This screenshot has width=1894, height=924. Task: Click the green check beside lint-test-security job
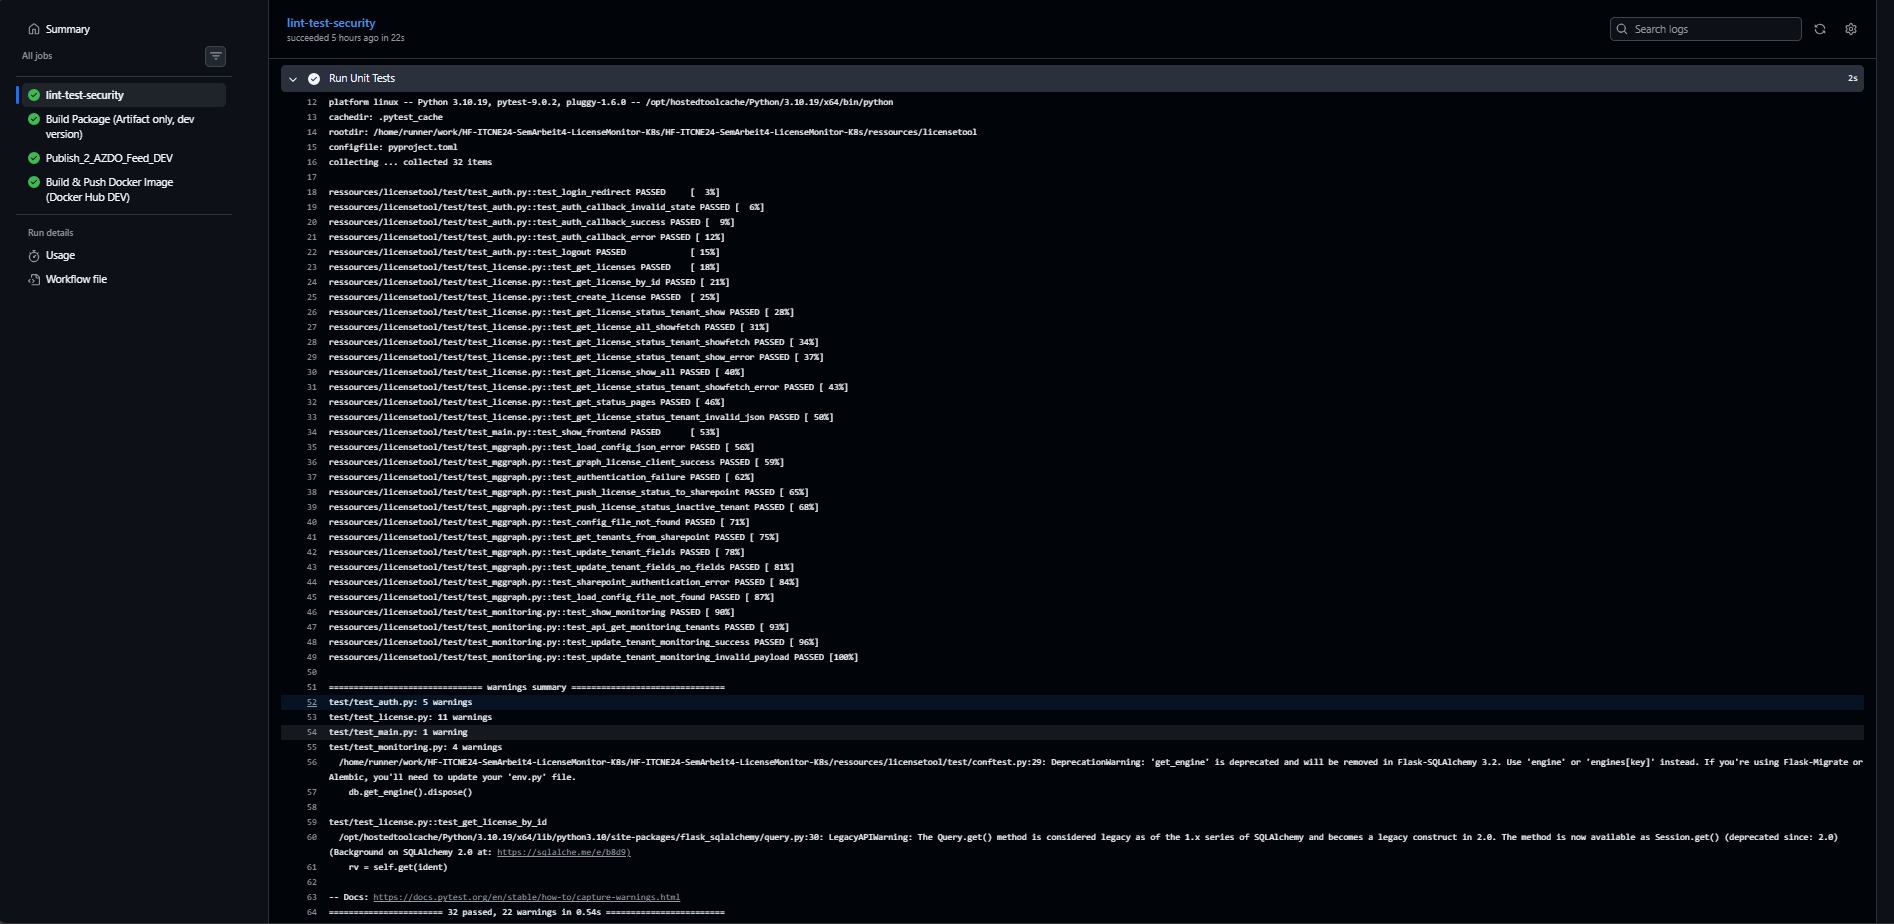33,94
